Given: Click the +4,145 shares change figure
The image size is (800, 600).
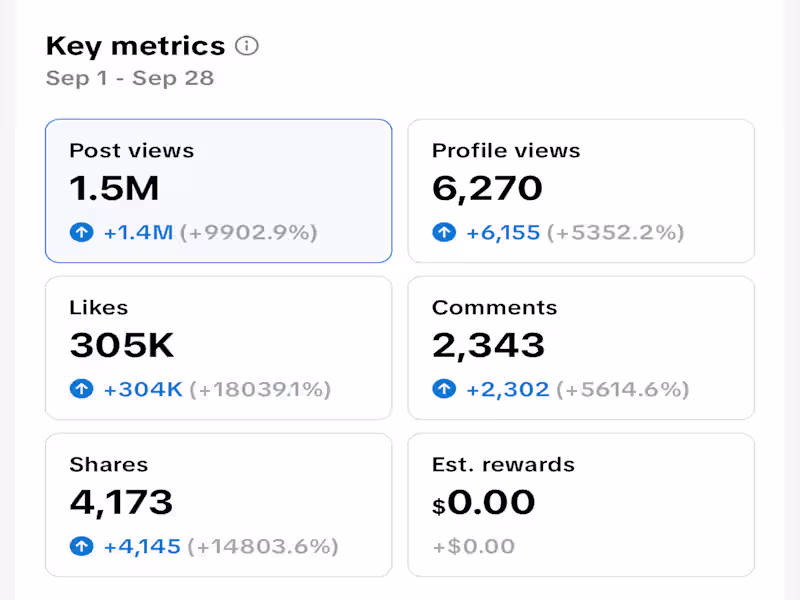Looking at the screenshot, I should click(x=142, y=546).
